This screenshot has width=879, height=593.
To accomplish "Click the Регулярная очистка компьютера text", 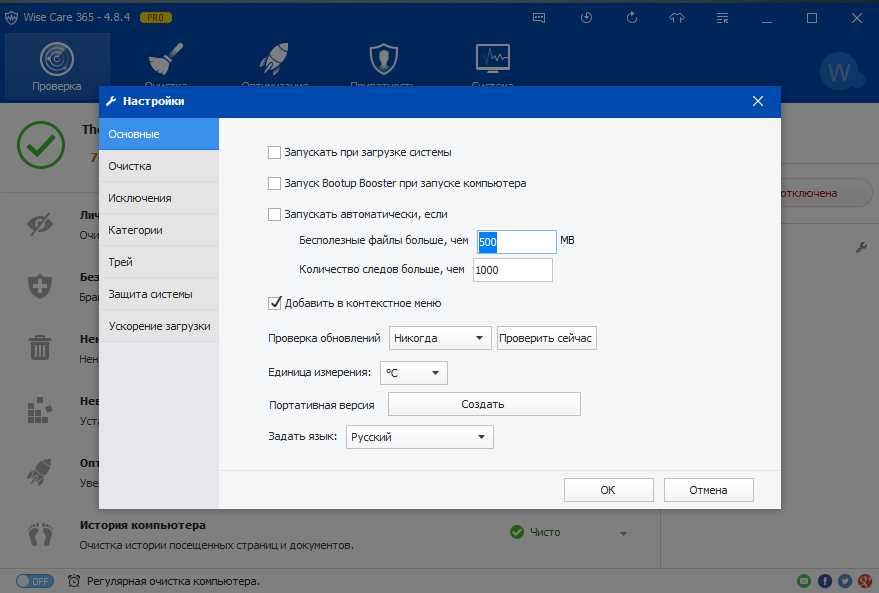I will click(x=173, y=581).
